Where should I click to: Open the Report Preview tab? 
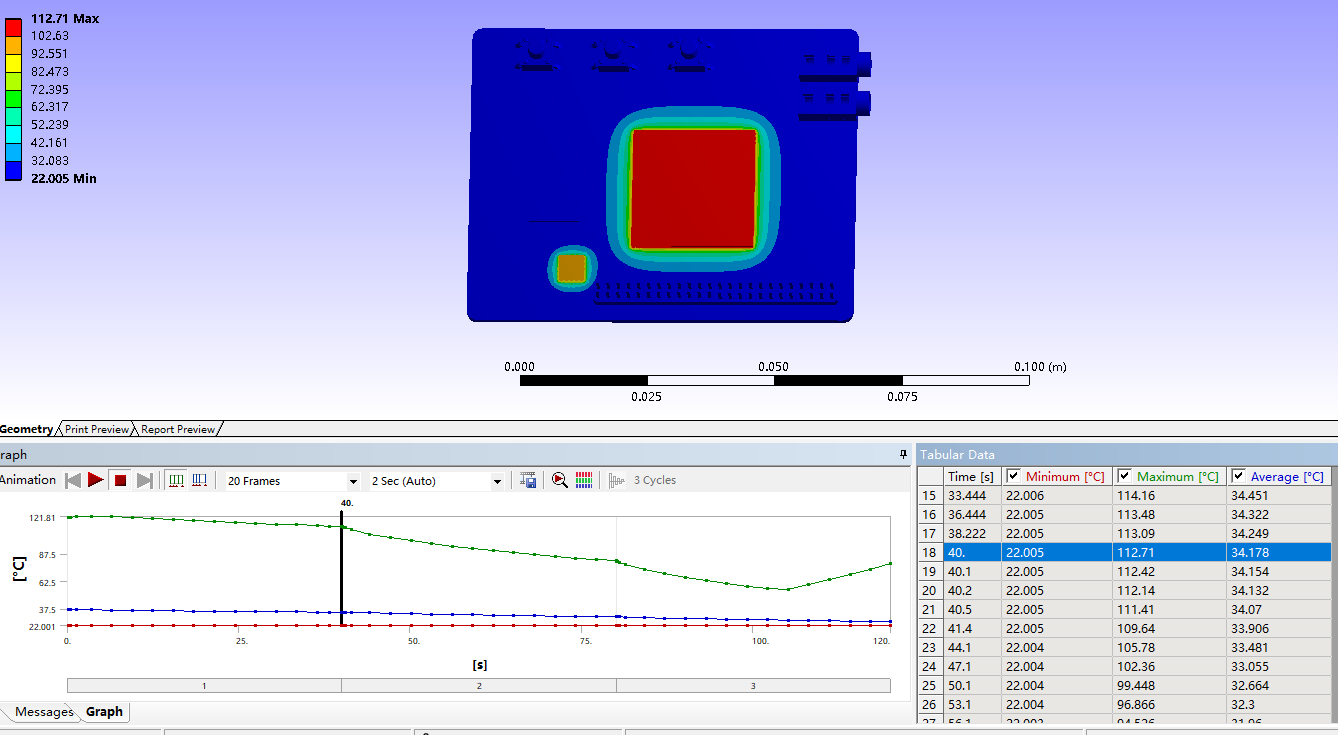pos(177,429)
